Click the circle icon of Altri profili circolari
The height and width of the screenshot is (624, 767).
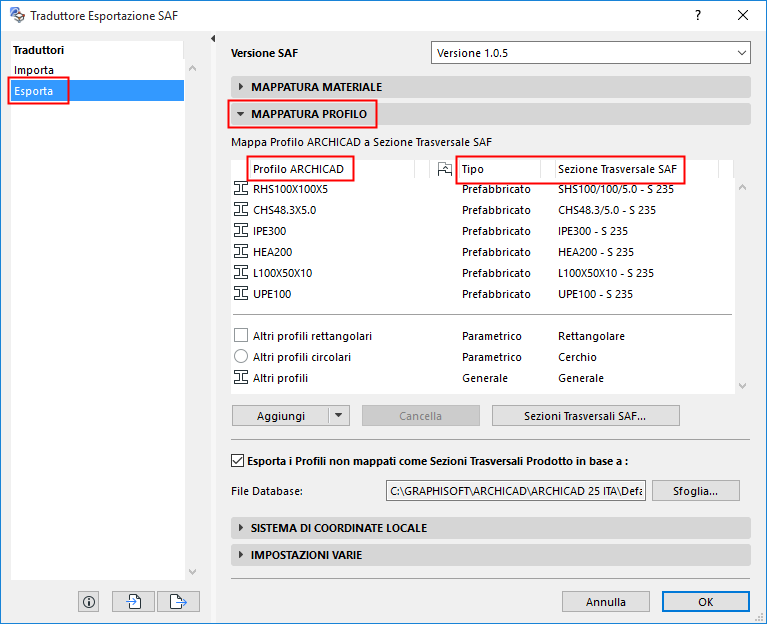click(x=241, y=357)
